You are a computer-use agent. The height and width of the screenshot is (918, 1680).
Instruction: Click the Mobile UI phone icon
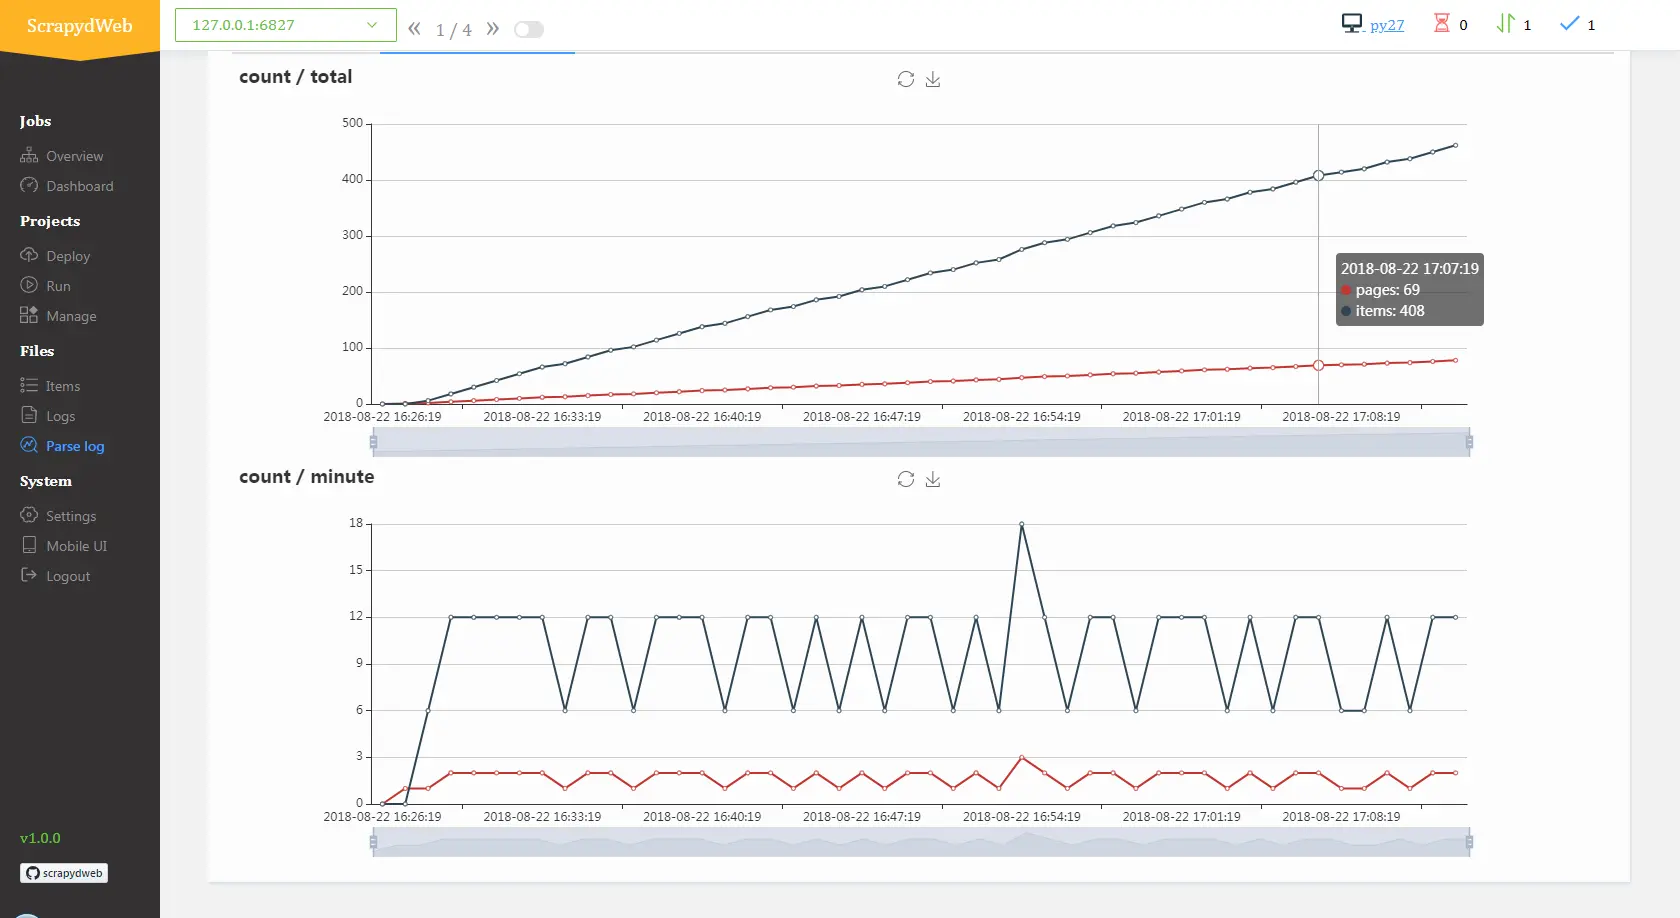29,546
